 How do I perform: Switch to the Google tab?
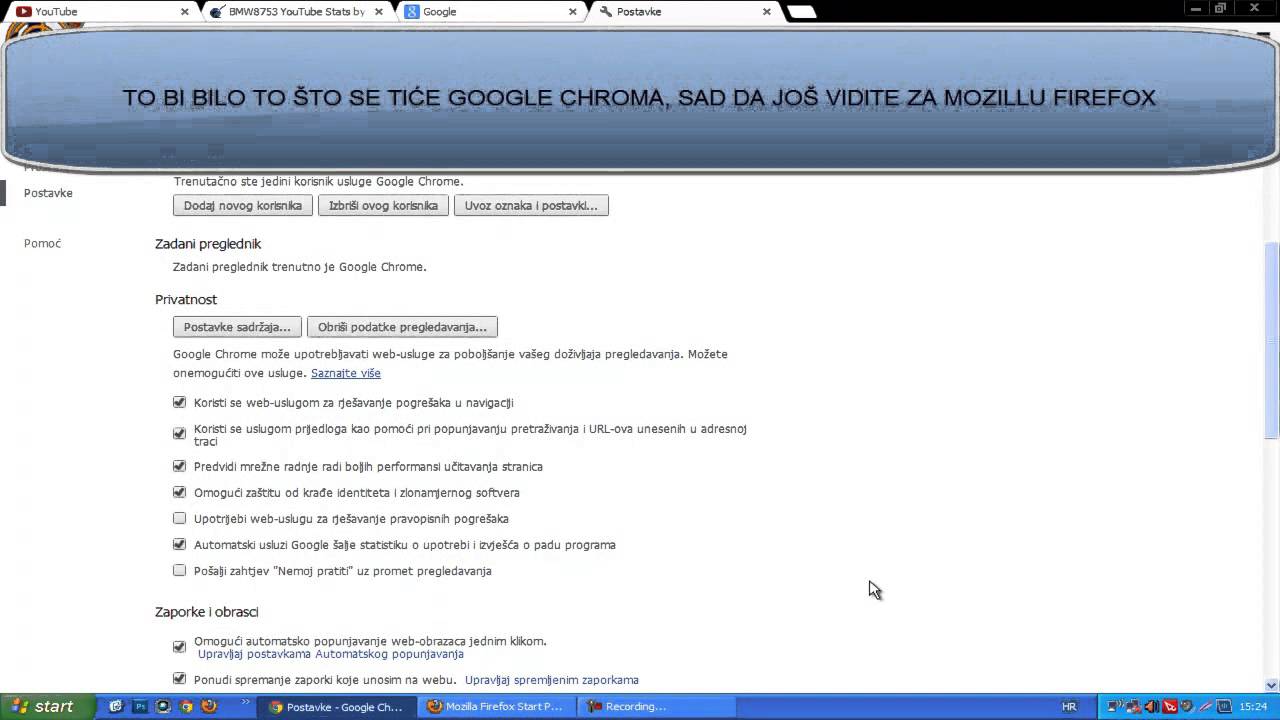click(490, 12)
